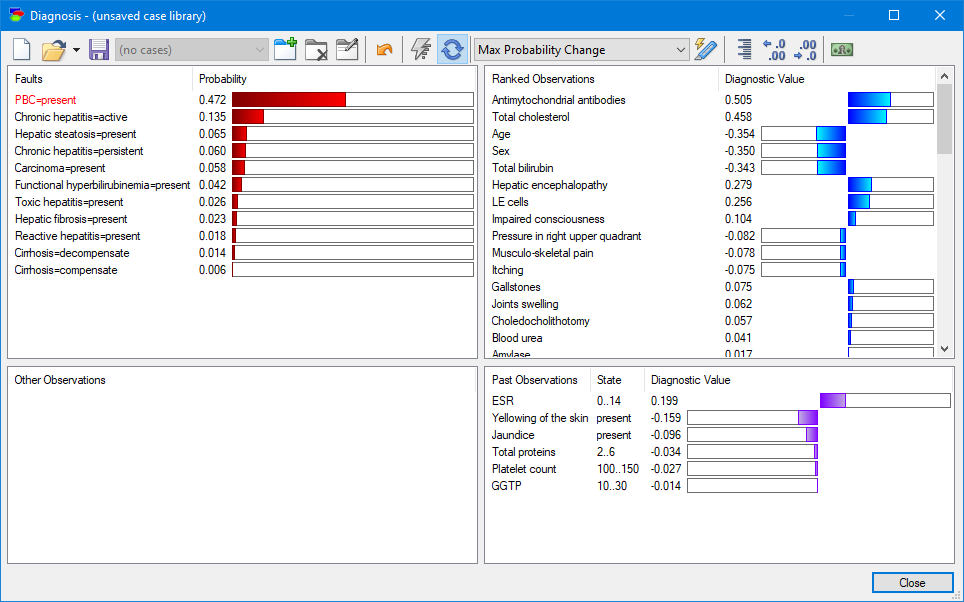Click the Ranked Observations scrollbar down arrow
This screenshot has width=964, height=602.
(x=944, y=349)
